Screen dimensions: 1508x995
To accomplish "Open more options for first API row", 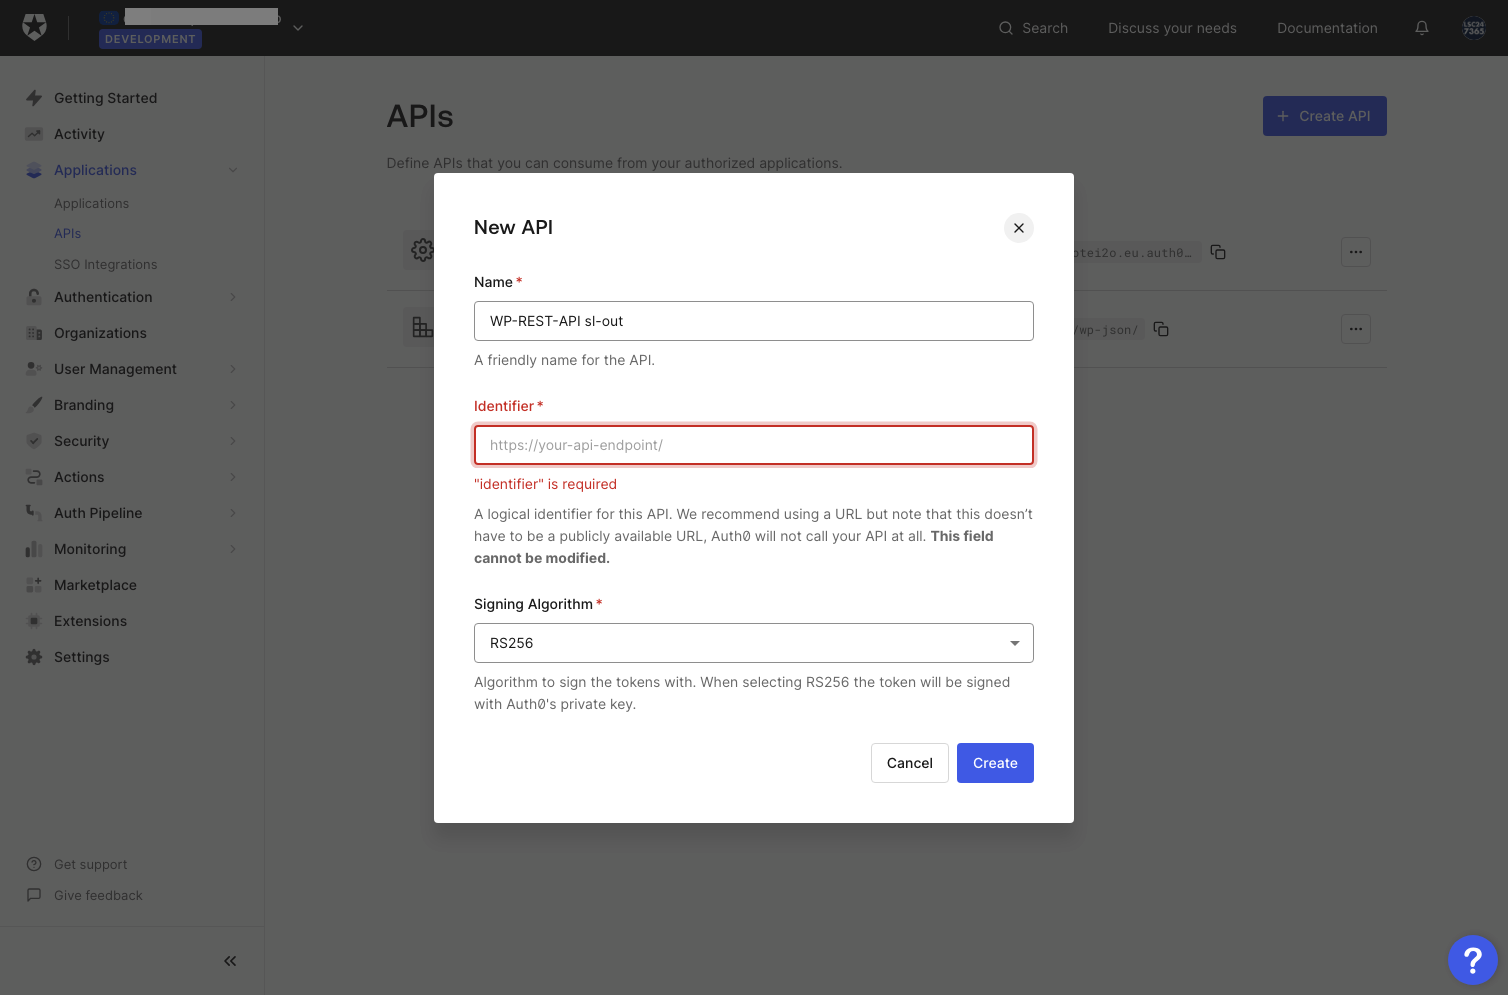I will [x=1355, y=252].
